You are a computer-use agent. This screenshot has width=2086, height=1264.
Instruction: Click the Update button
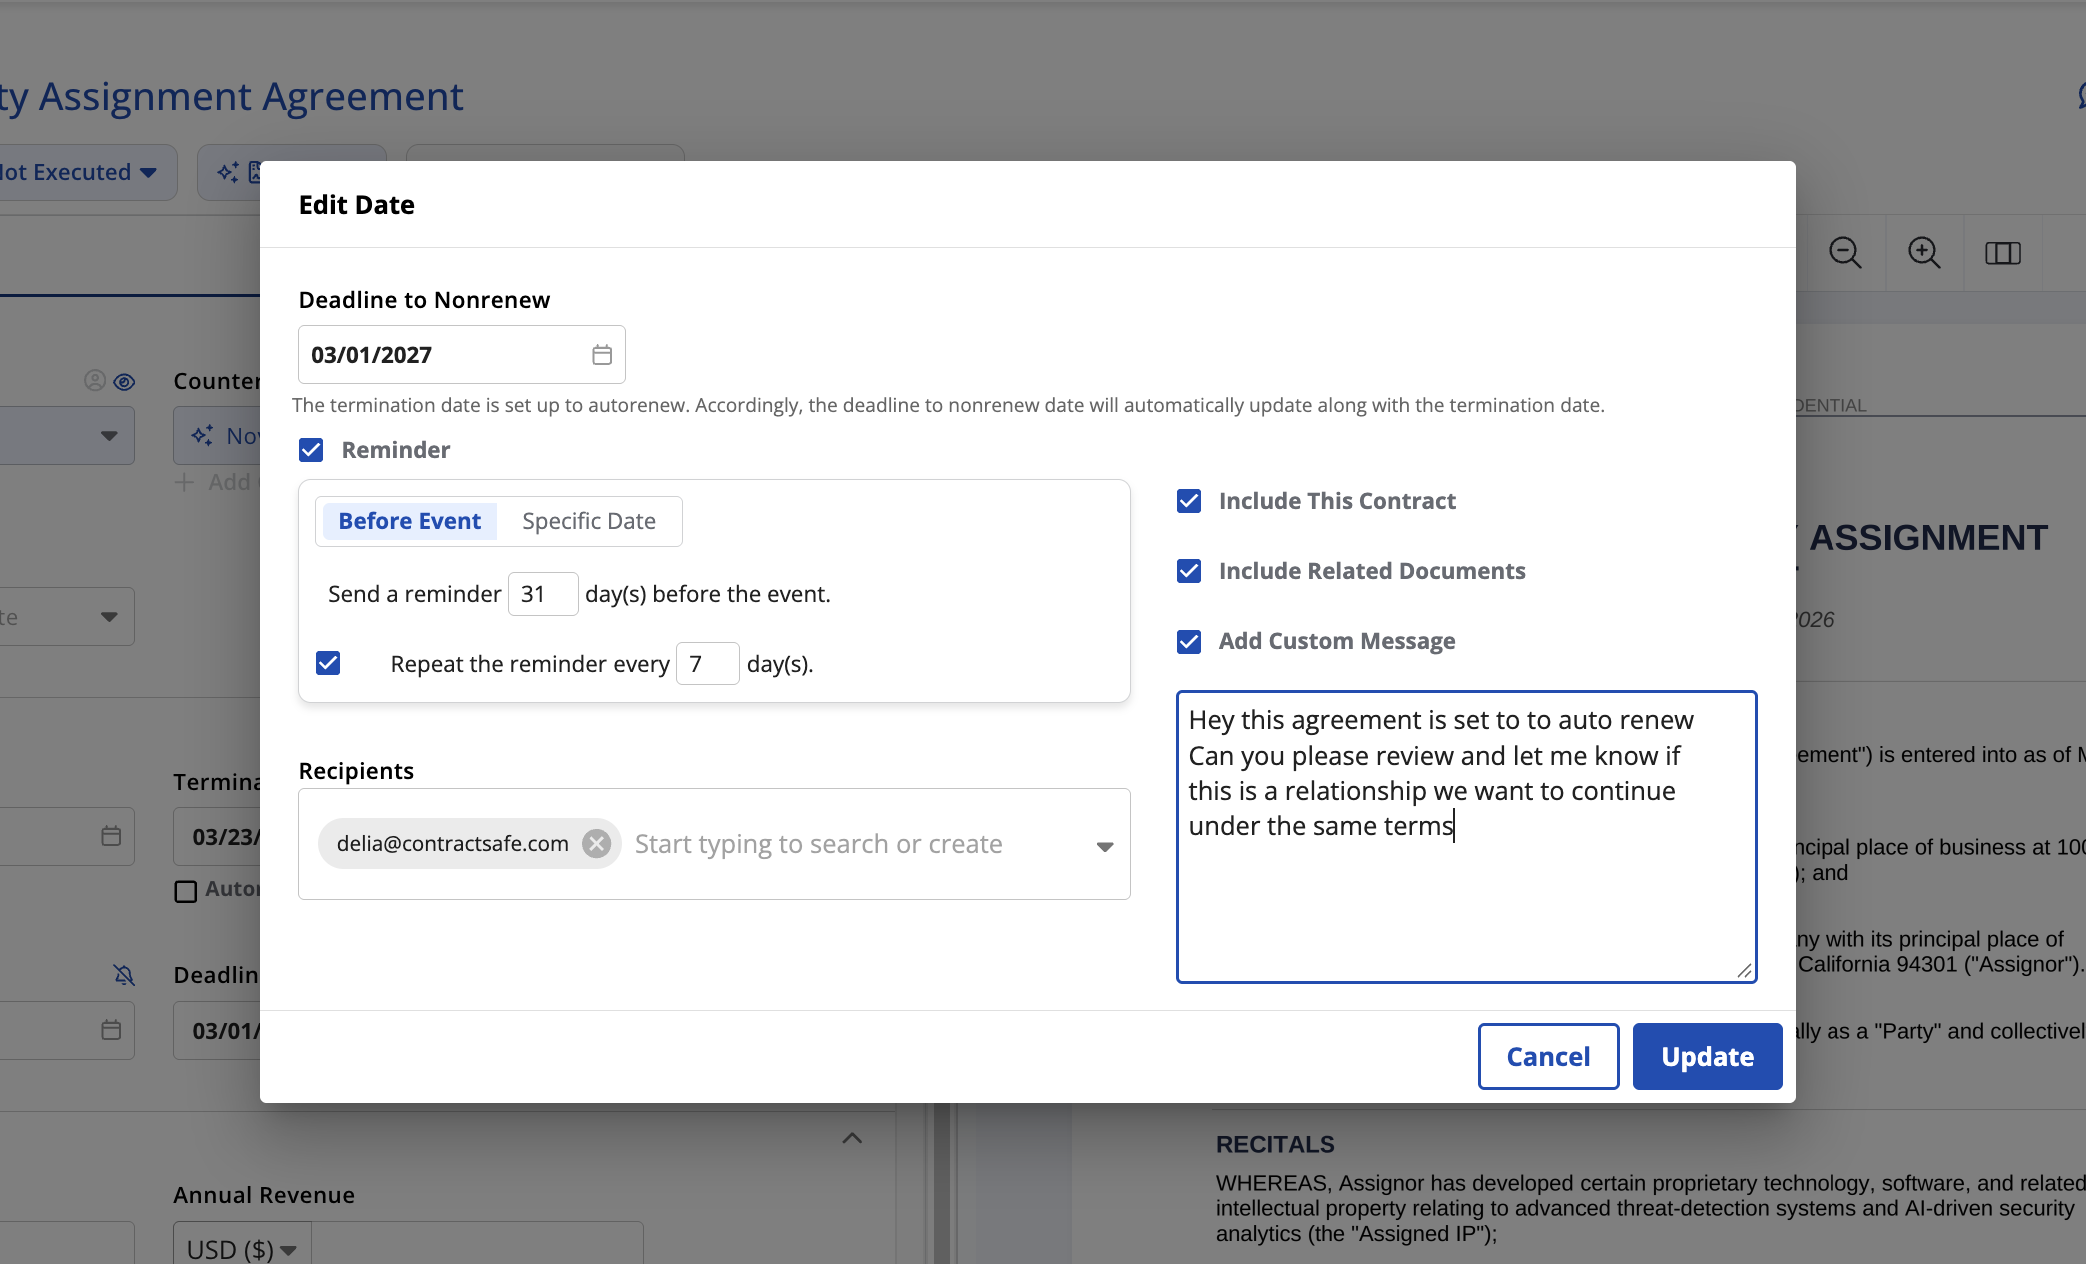point(1707,1056)
